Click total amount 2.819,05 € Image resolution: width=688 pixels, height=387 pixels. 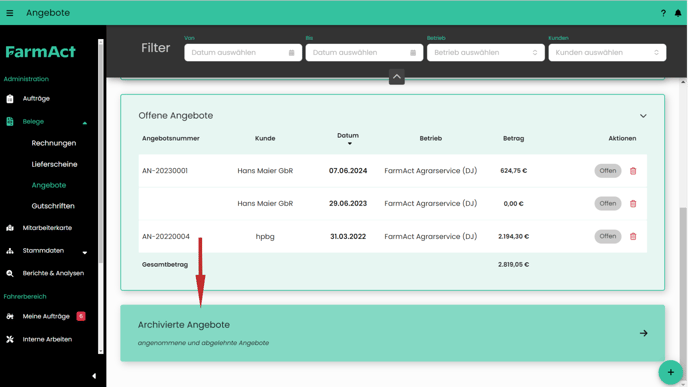(x=513, y=265)
